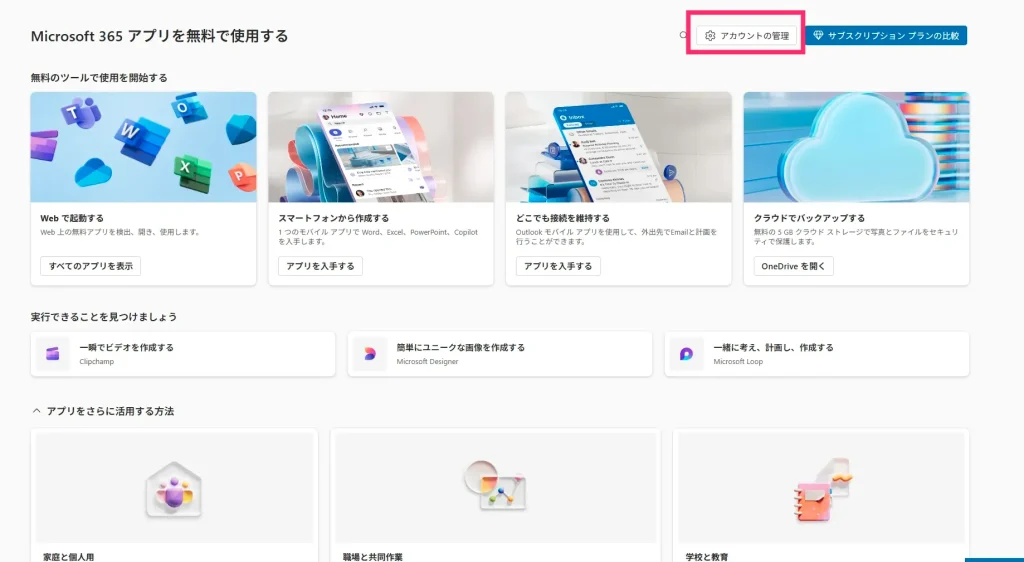Screen dimensions: 1024x562
Task: Collapse アプリをさらに活用する方法 section
Action: click(37, 411)
